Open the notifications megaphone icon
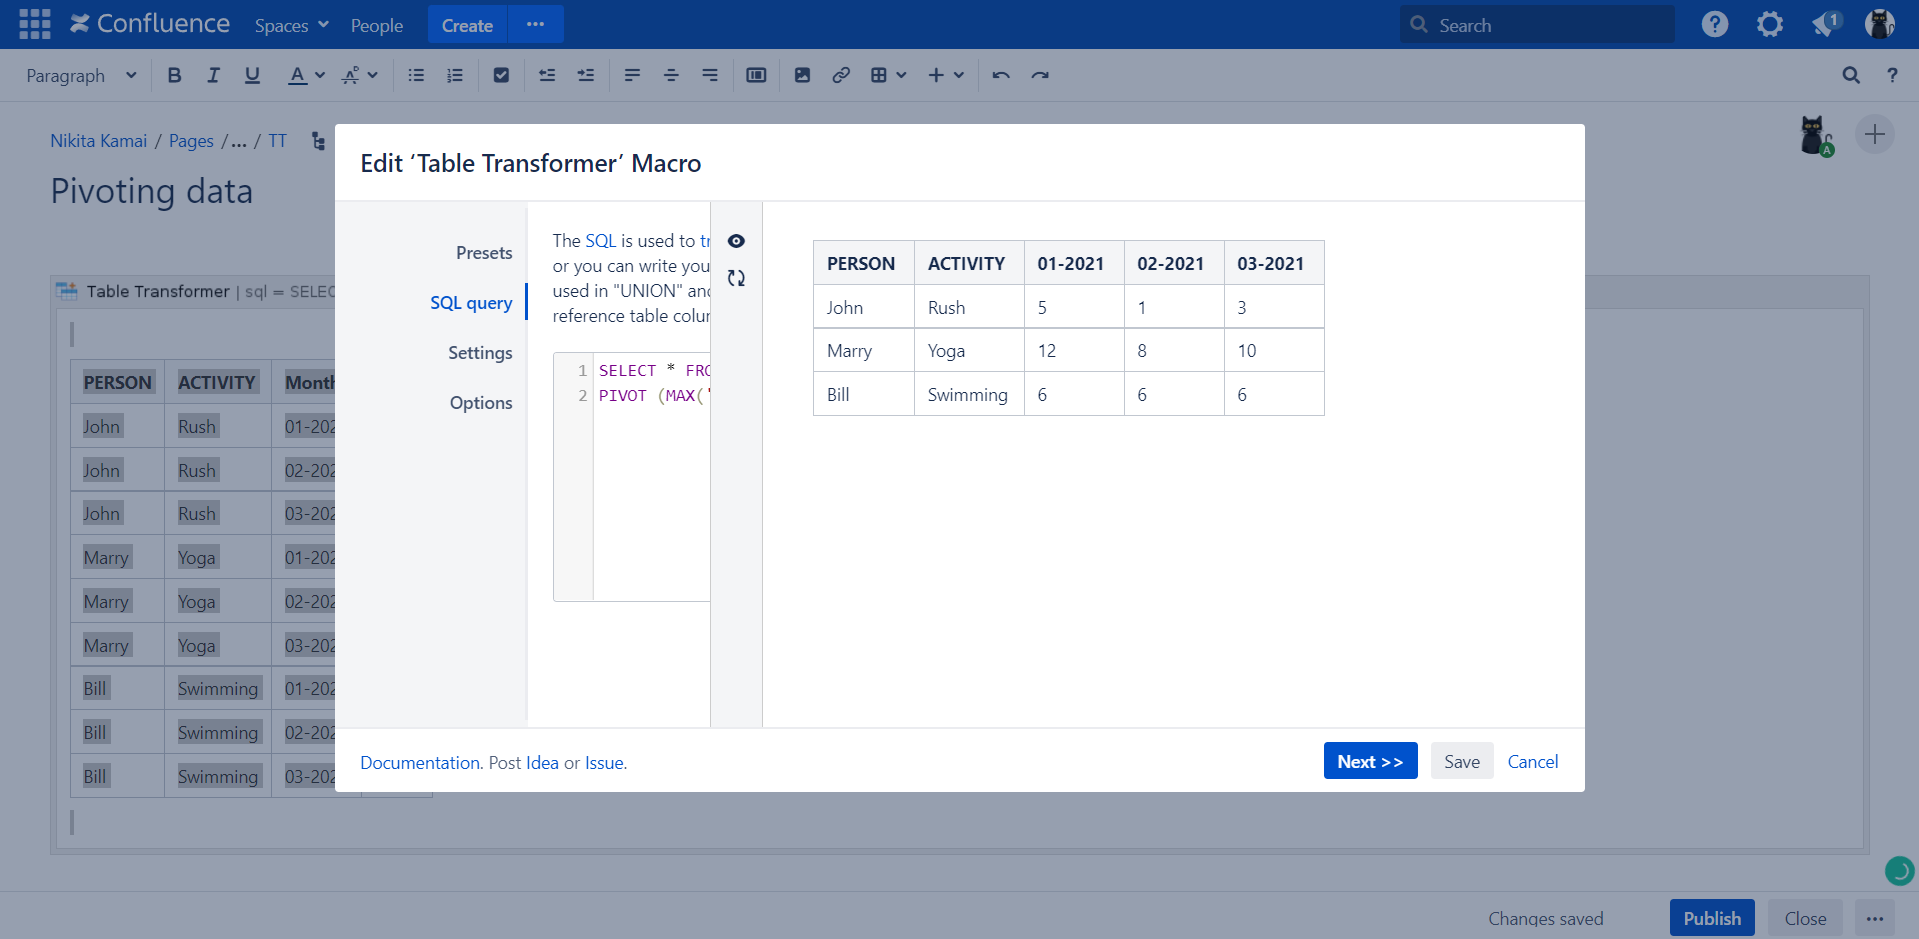This screenshot has height=939, width=1919. tap(1825, 24)
